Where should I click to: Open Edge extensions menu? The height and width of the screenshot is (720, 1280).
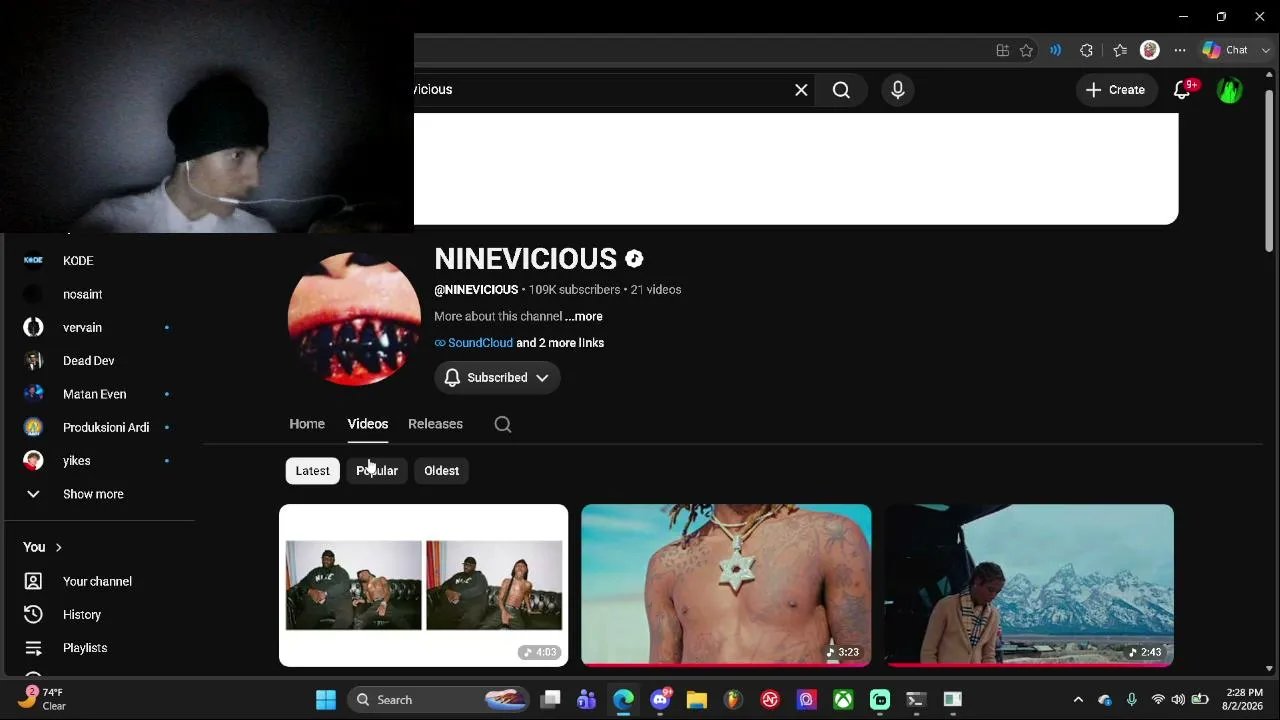click(1086, 50)
